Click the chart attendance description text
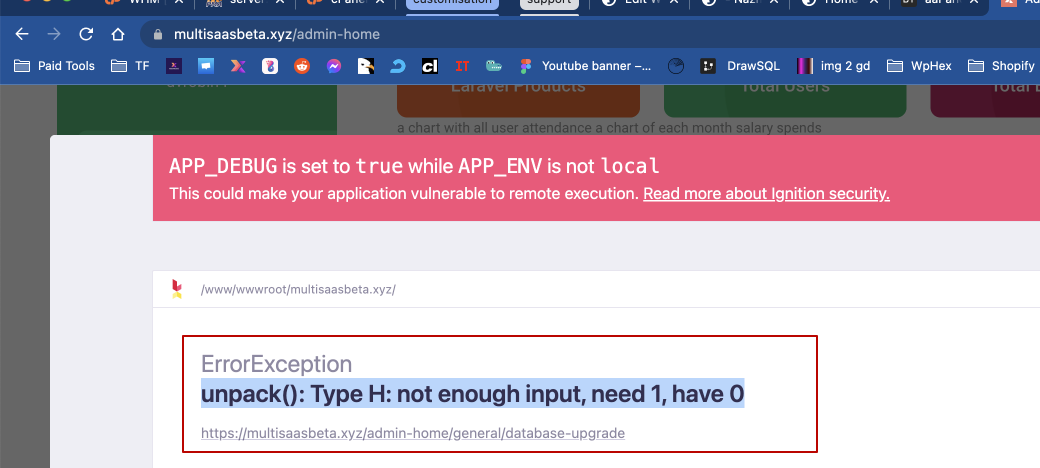The width and height of the screenshot is (1040, 468). click(x=609, y=128)
